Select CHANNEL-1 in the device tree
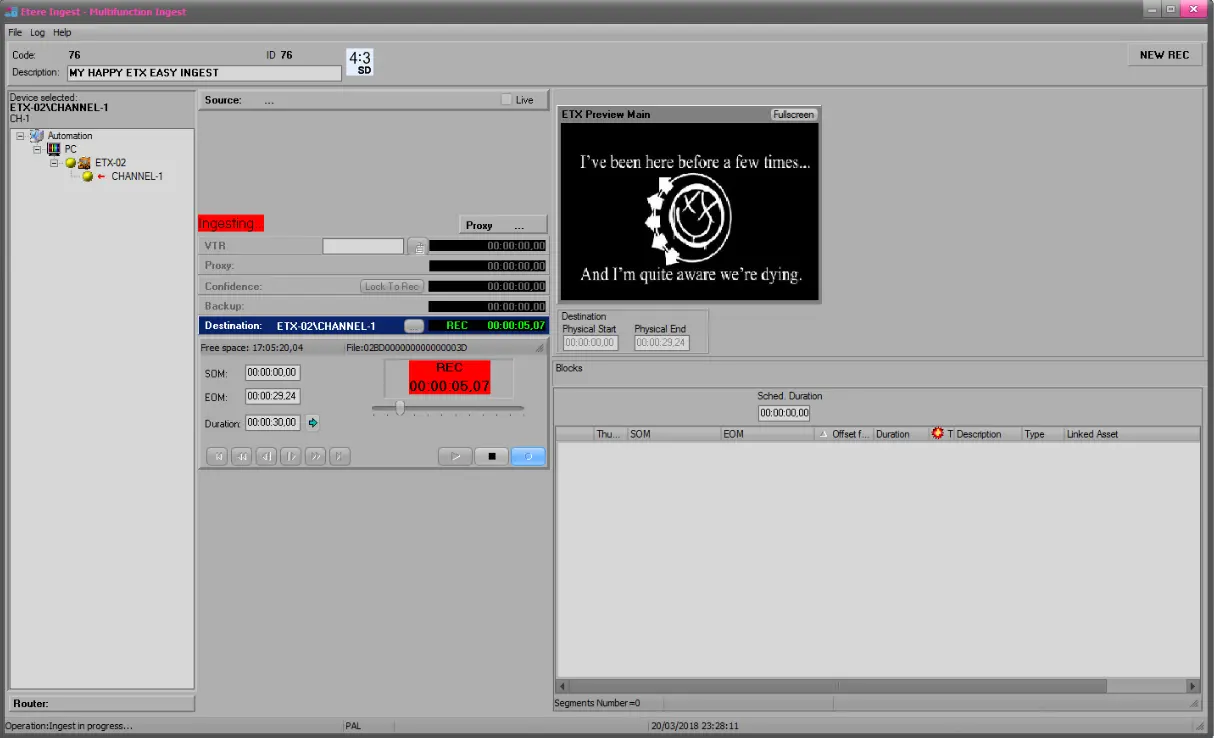 pos(137,176)
